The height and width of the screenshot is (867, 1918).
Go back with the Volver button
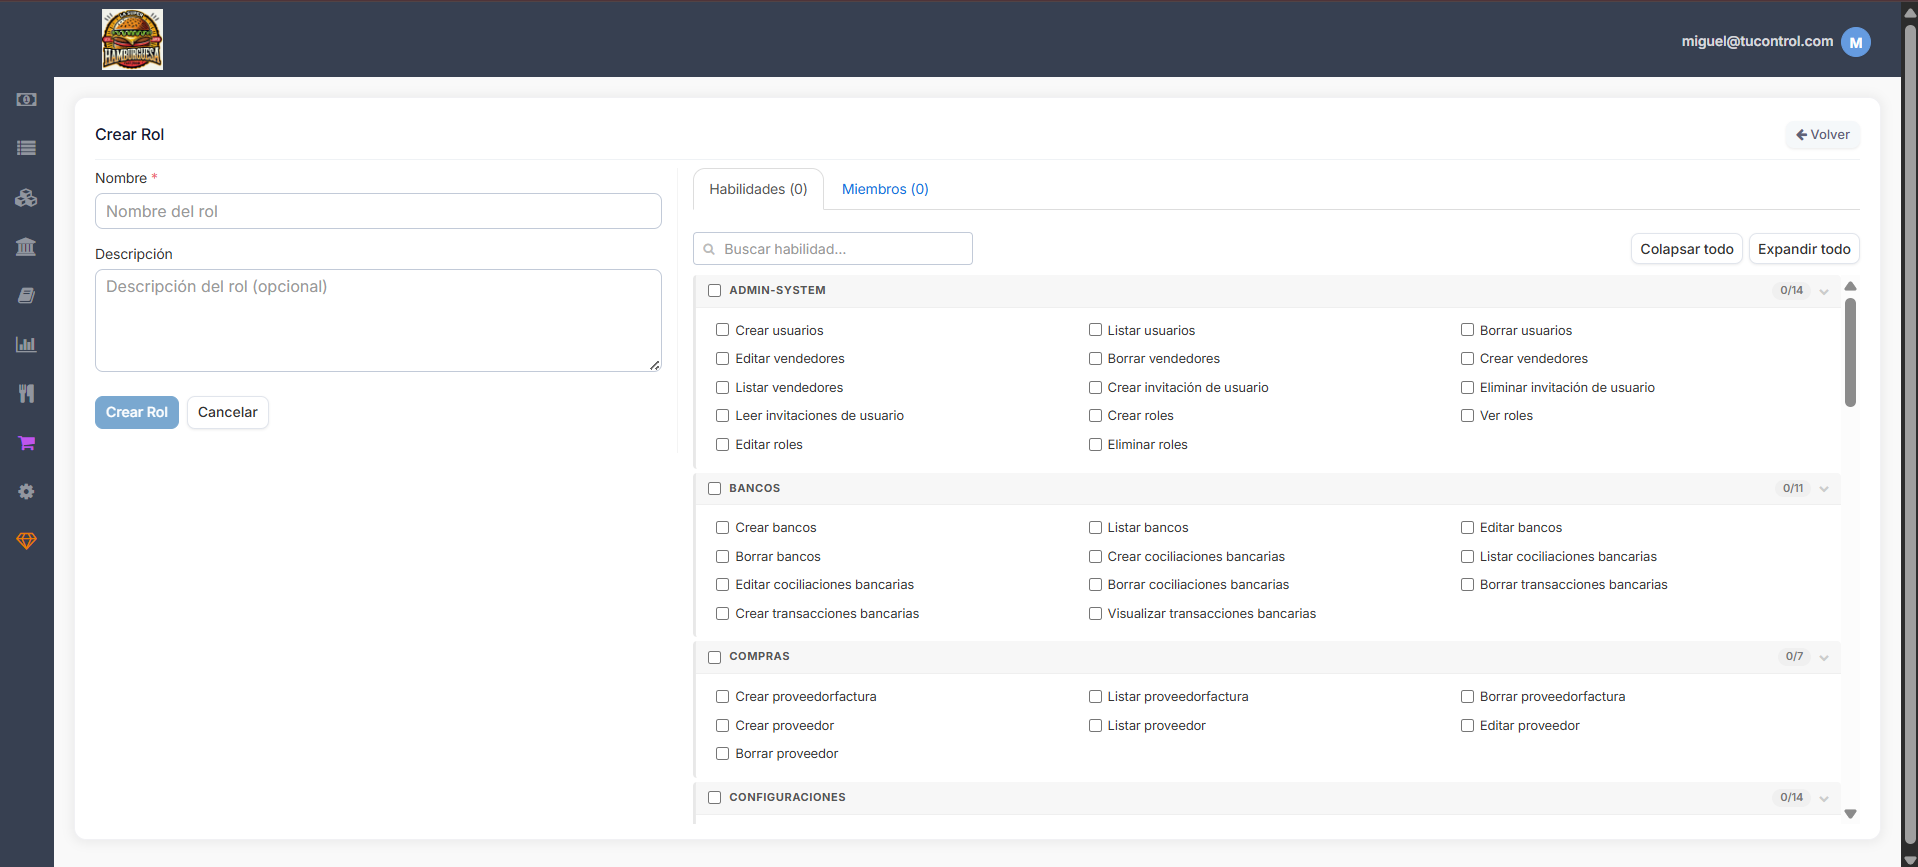tap(1823, 134)
